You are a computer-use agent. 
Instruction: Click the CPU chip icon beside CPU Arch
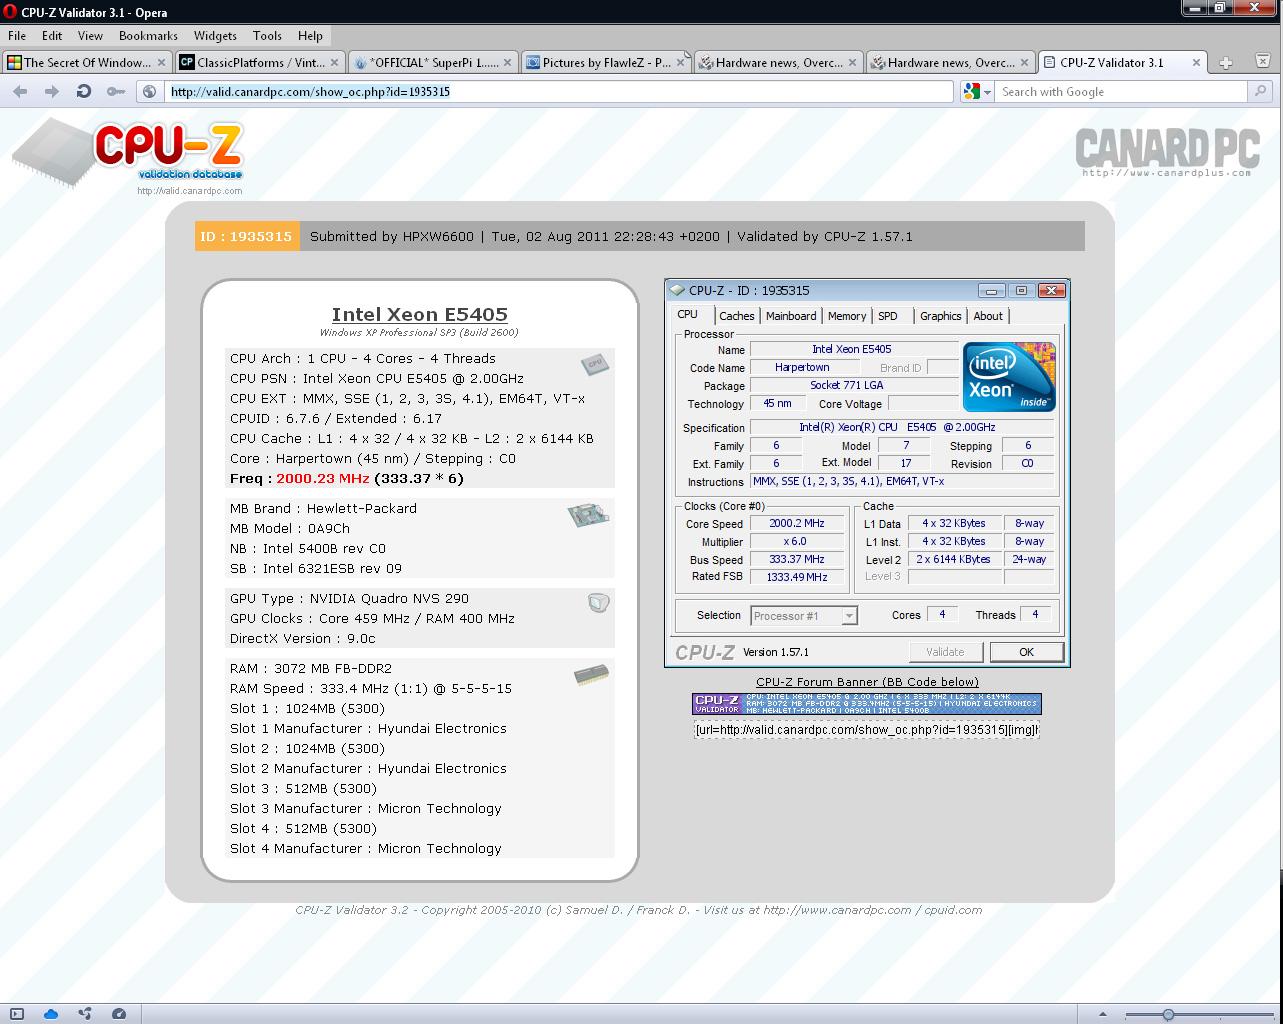pyautogui.click(x=595, y=363)
